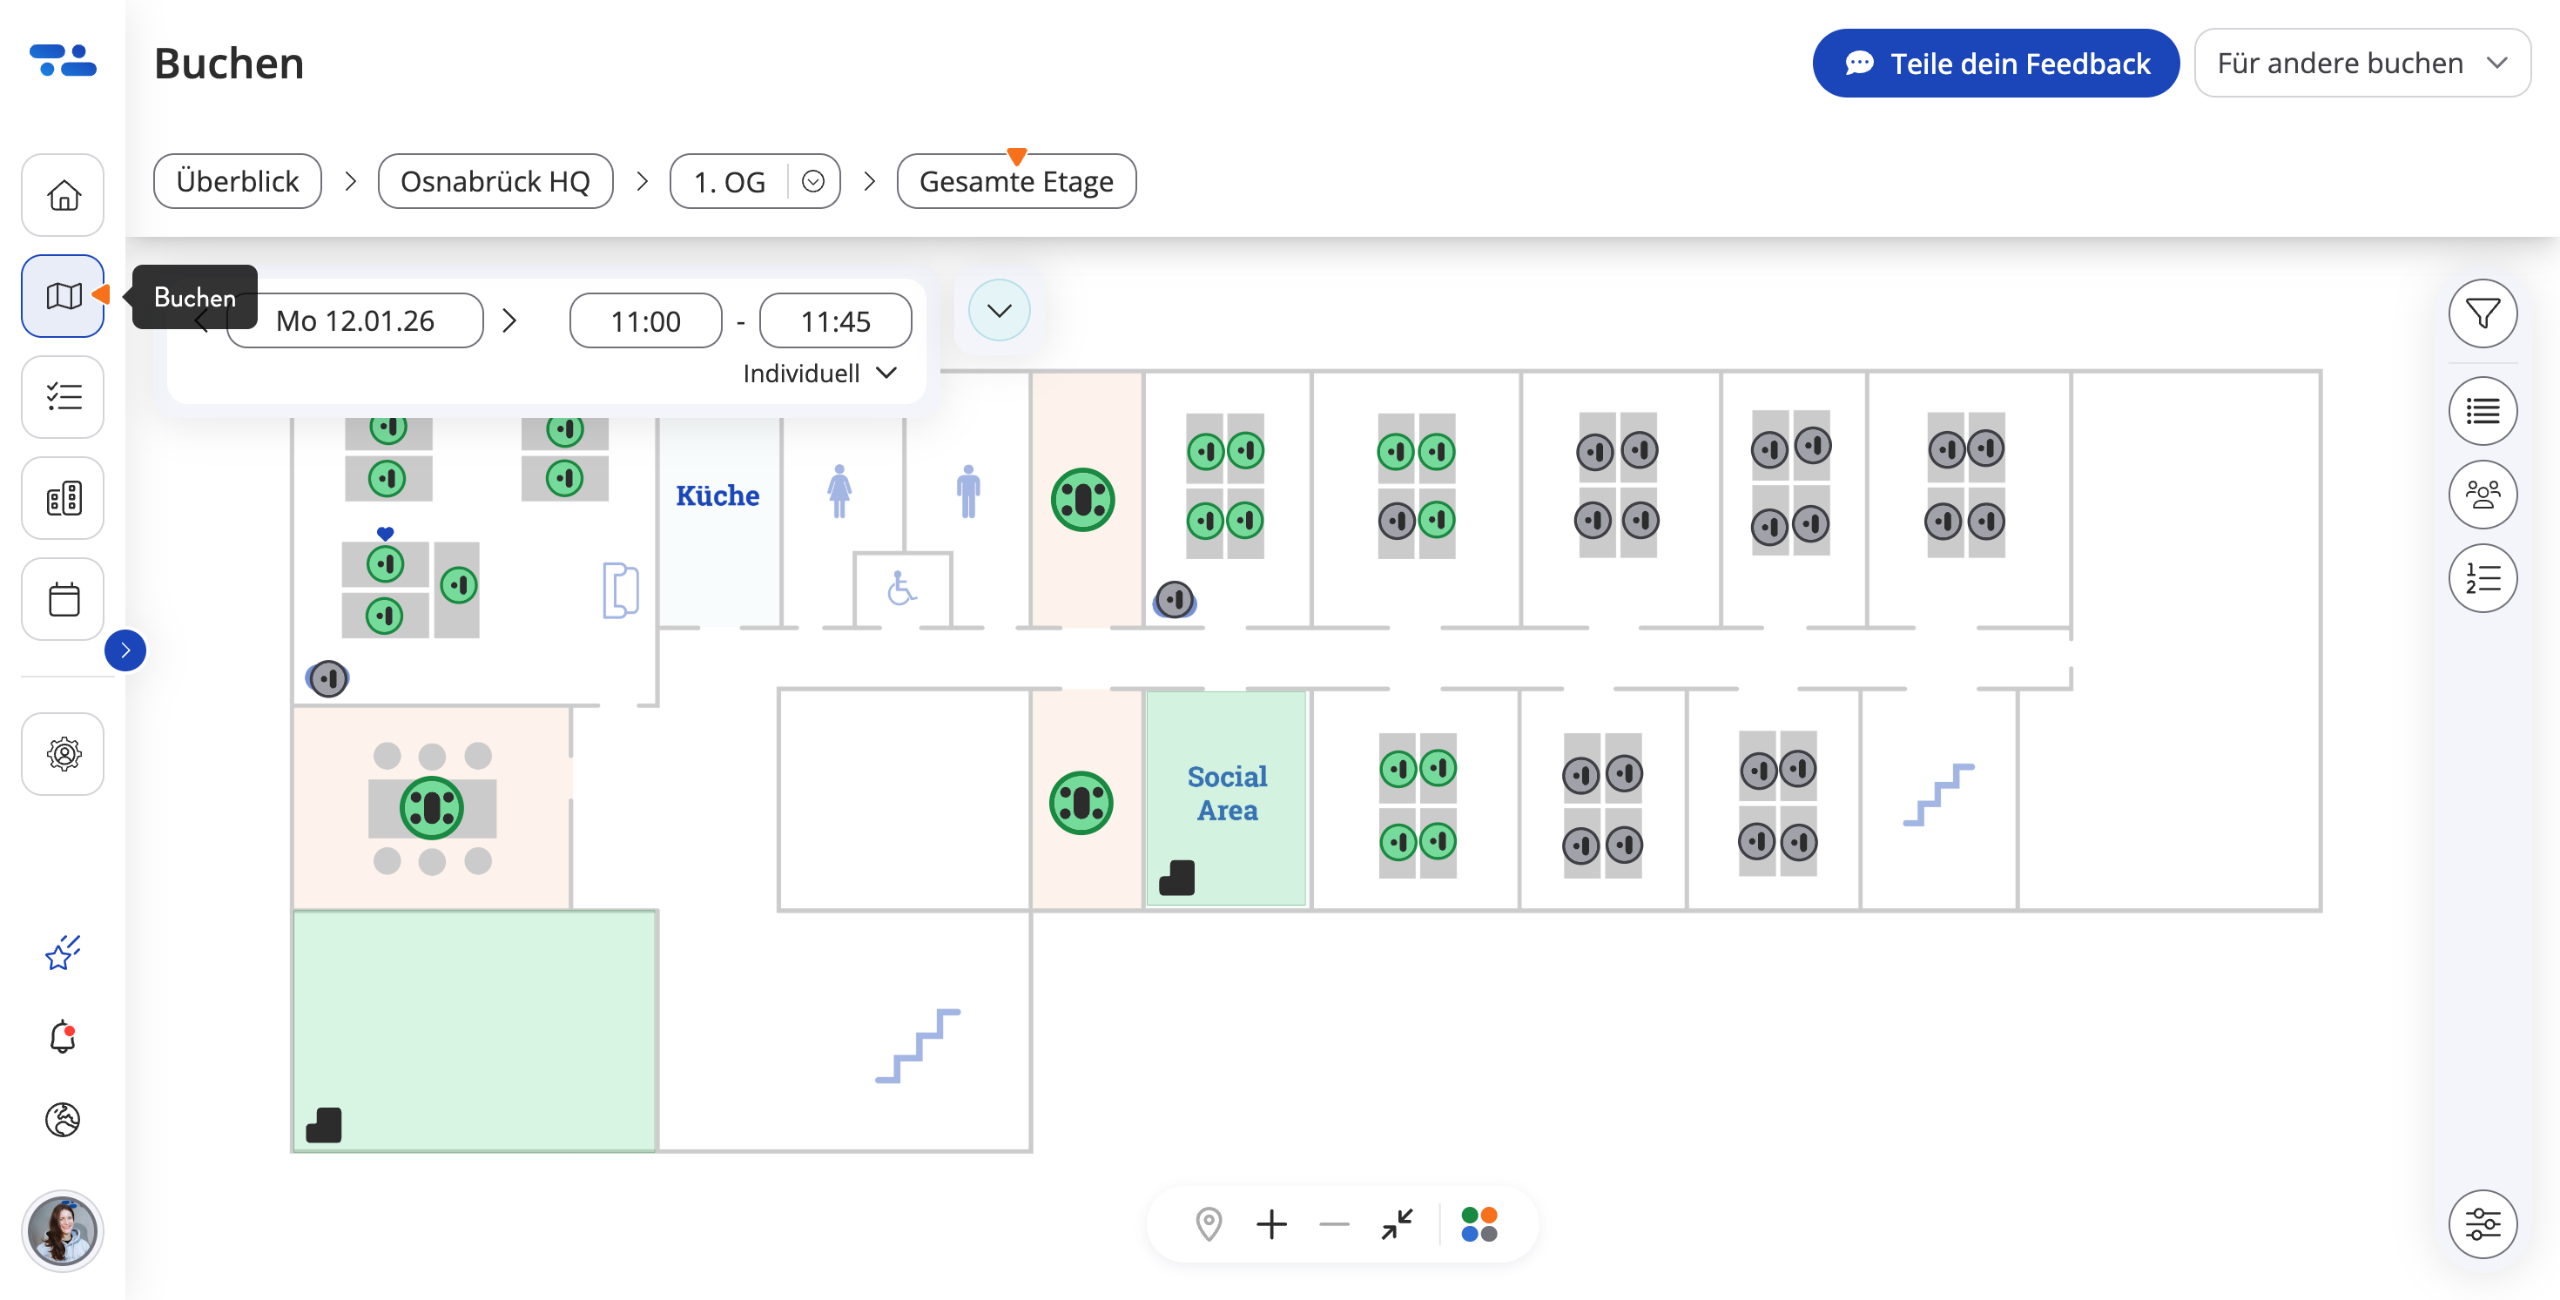Click the location pin icon in bottom toolbar
This screenshot has height=1300, width=2560.
pos(1208,1224)
